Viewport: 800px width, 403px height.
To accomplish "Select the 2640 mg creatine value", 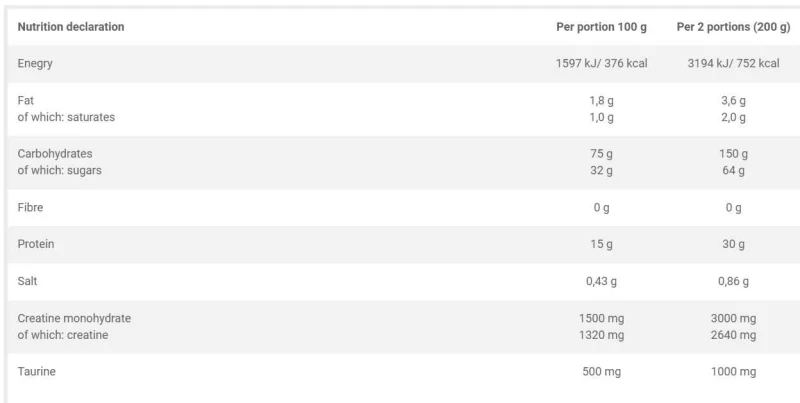I will [x=733, y=335].
